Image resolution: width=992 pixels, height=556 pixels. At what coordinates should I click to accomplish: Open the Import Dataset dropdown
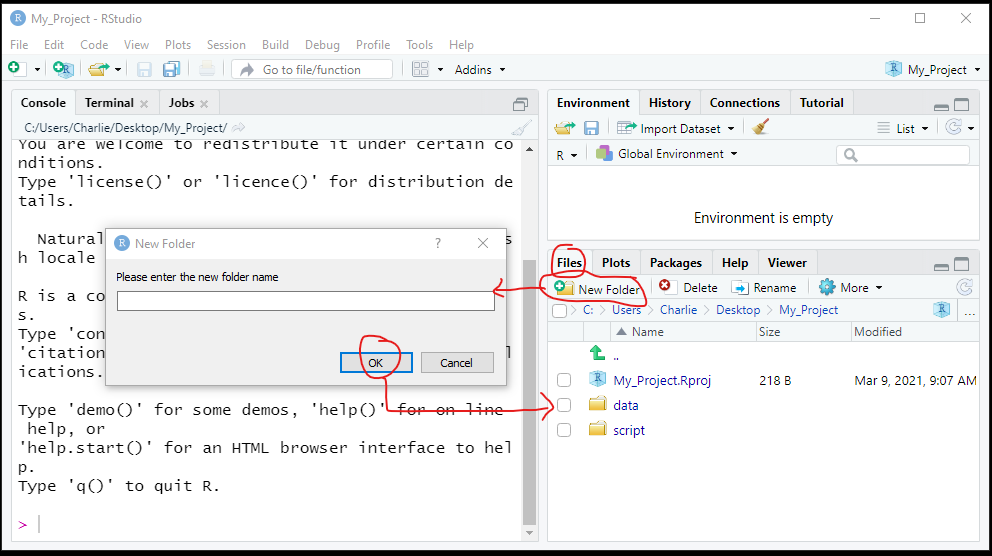coord(676,128)
